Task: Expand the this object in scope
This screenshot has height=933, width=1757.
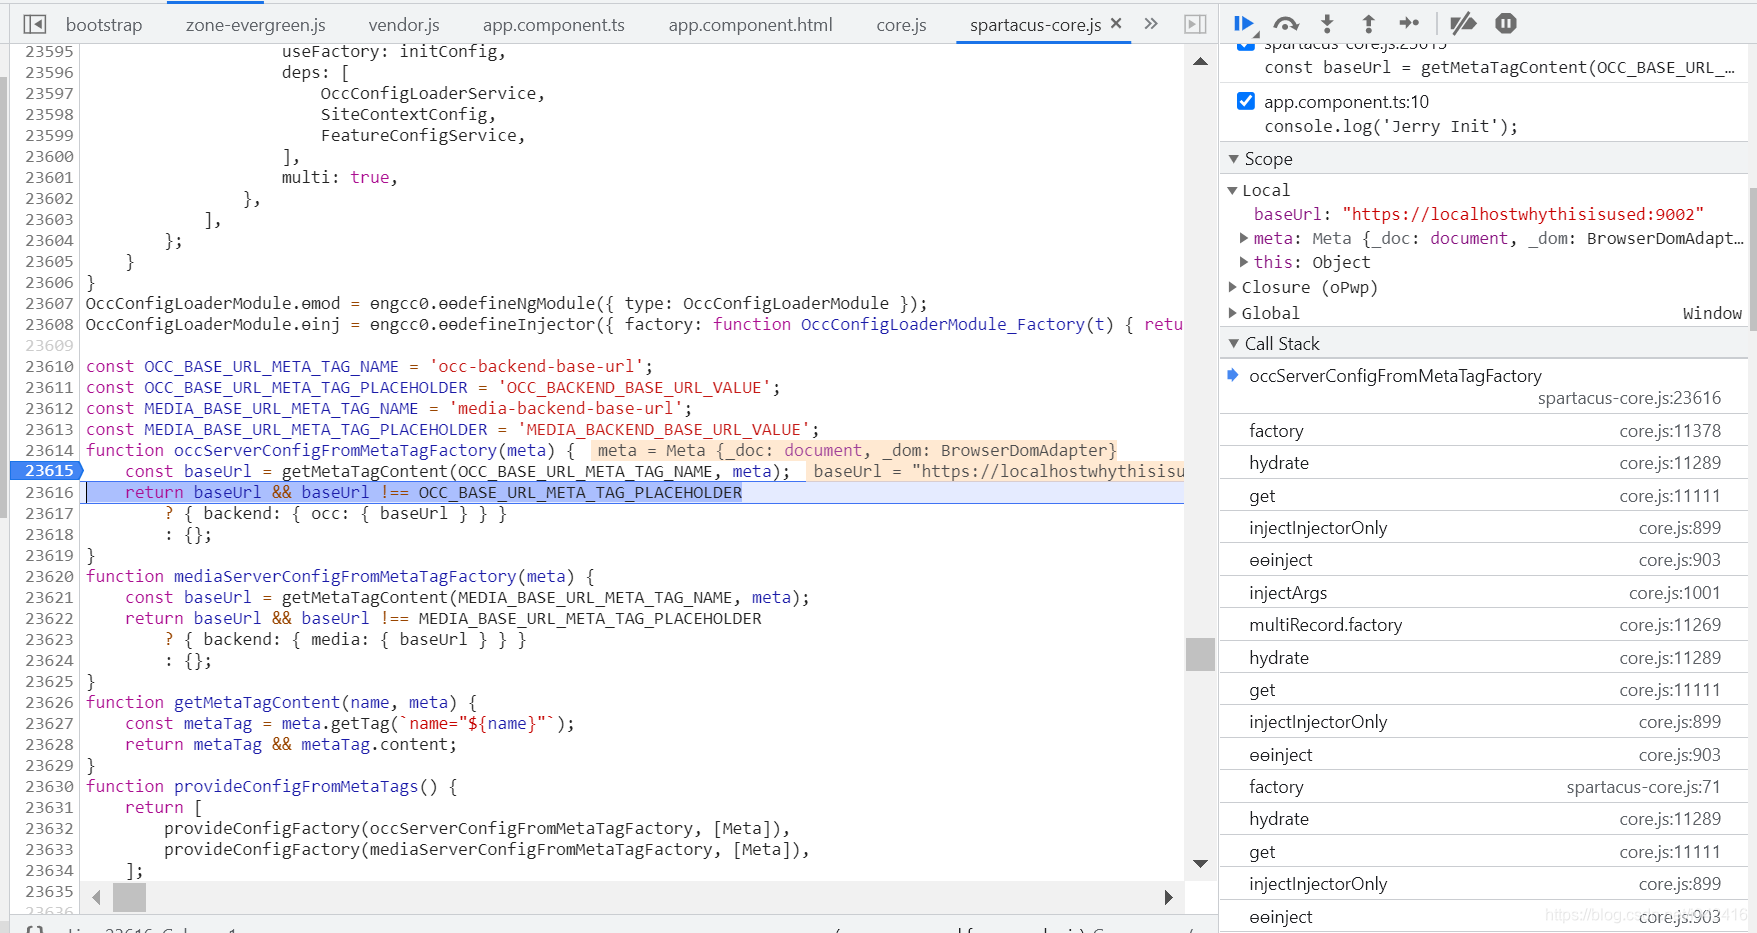Action: tap(1244, 262)
